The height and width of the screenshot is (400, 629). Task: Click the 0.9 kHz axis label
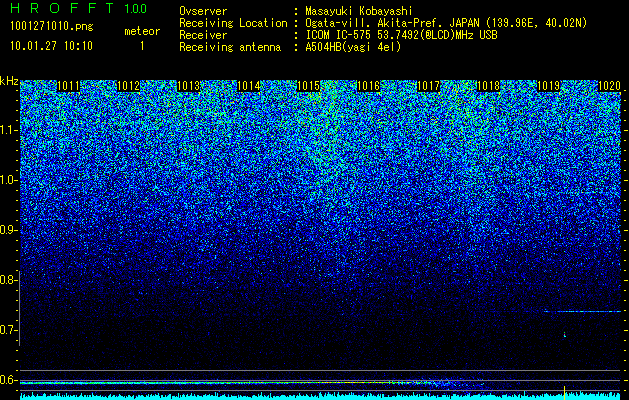(9, 230)
